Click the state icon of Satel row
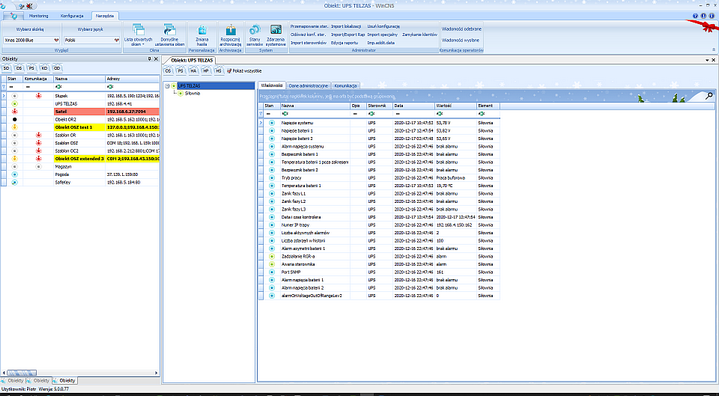 14,112
